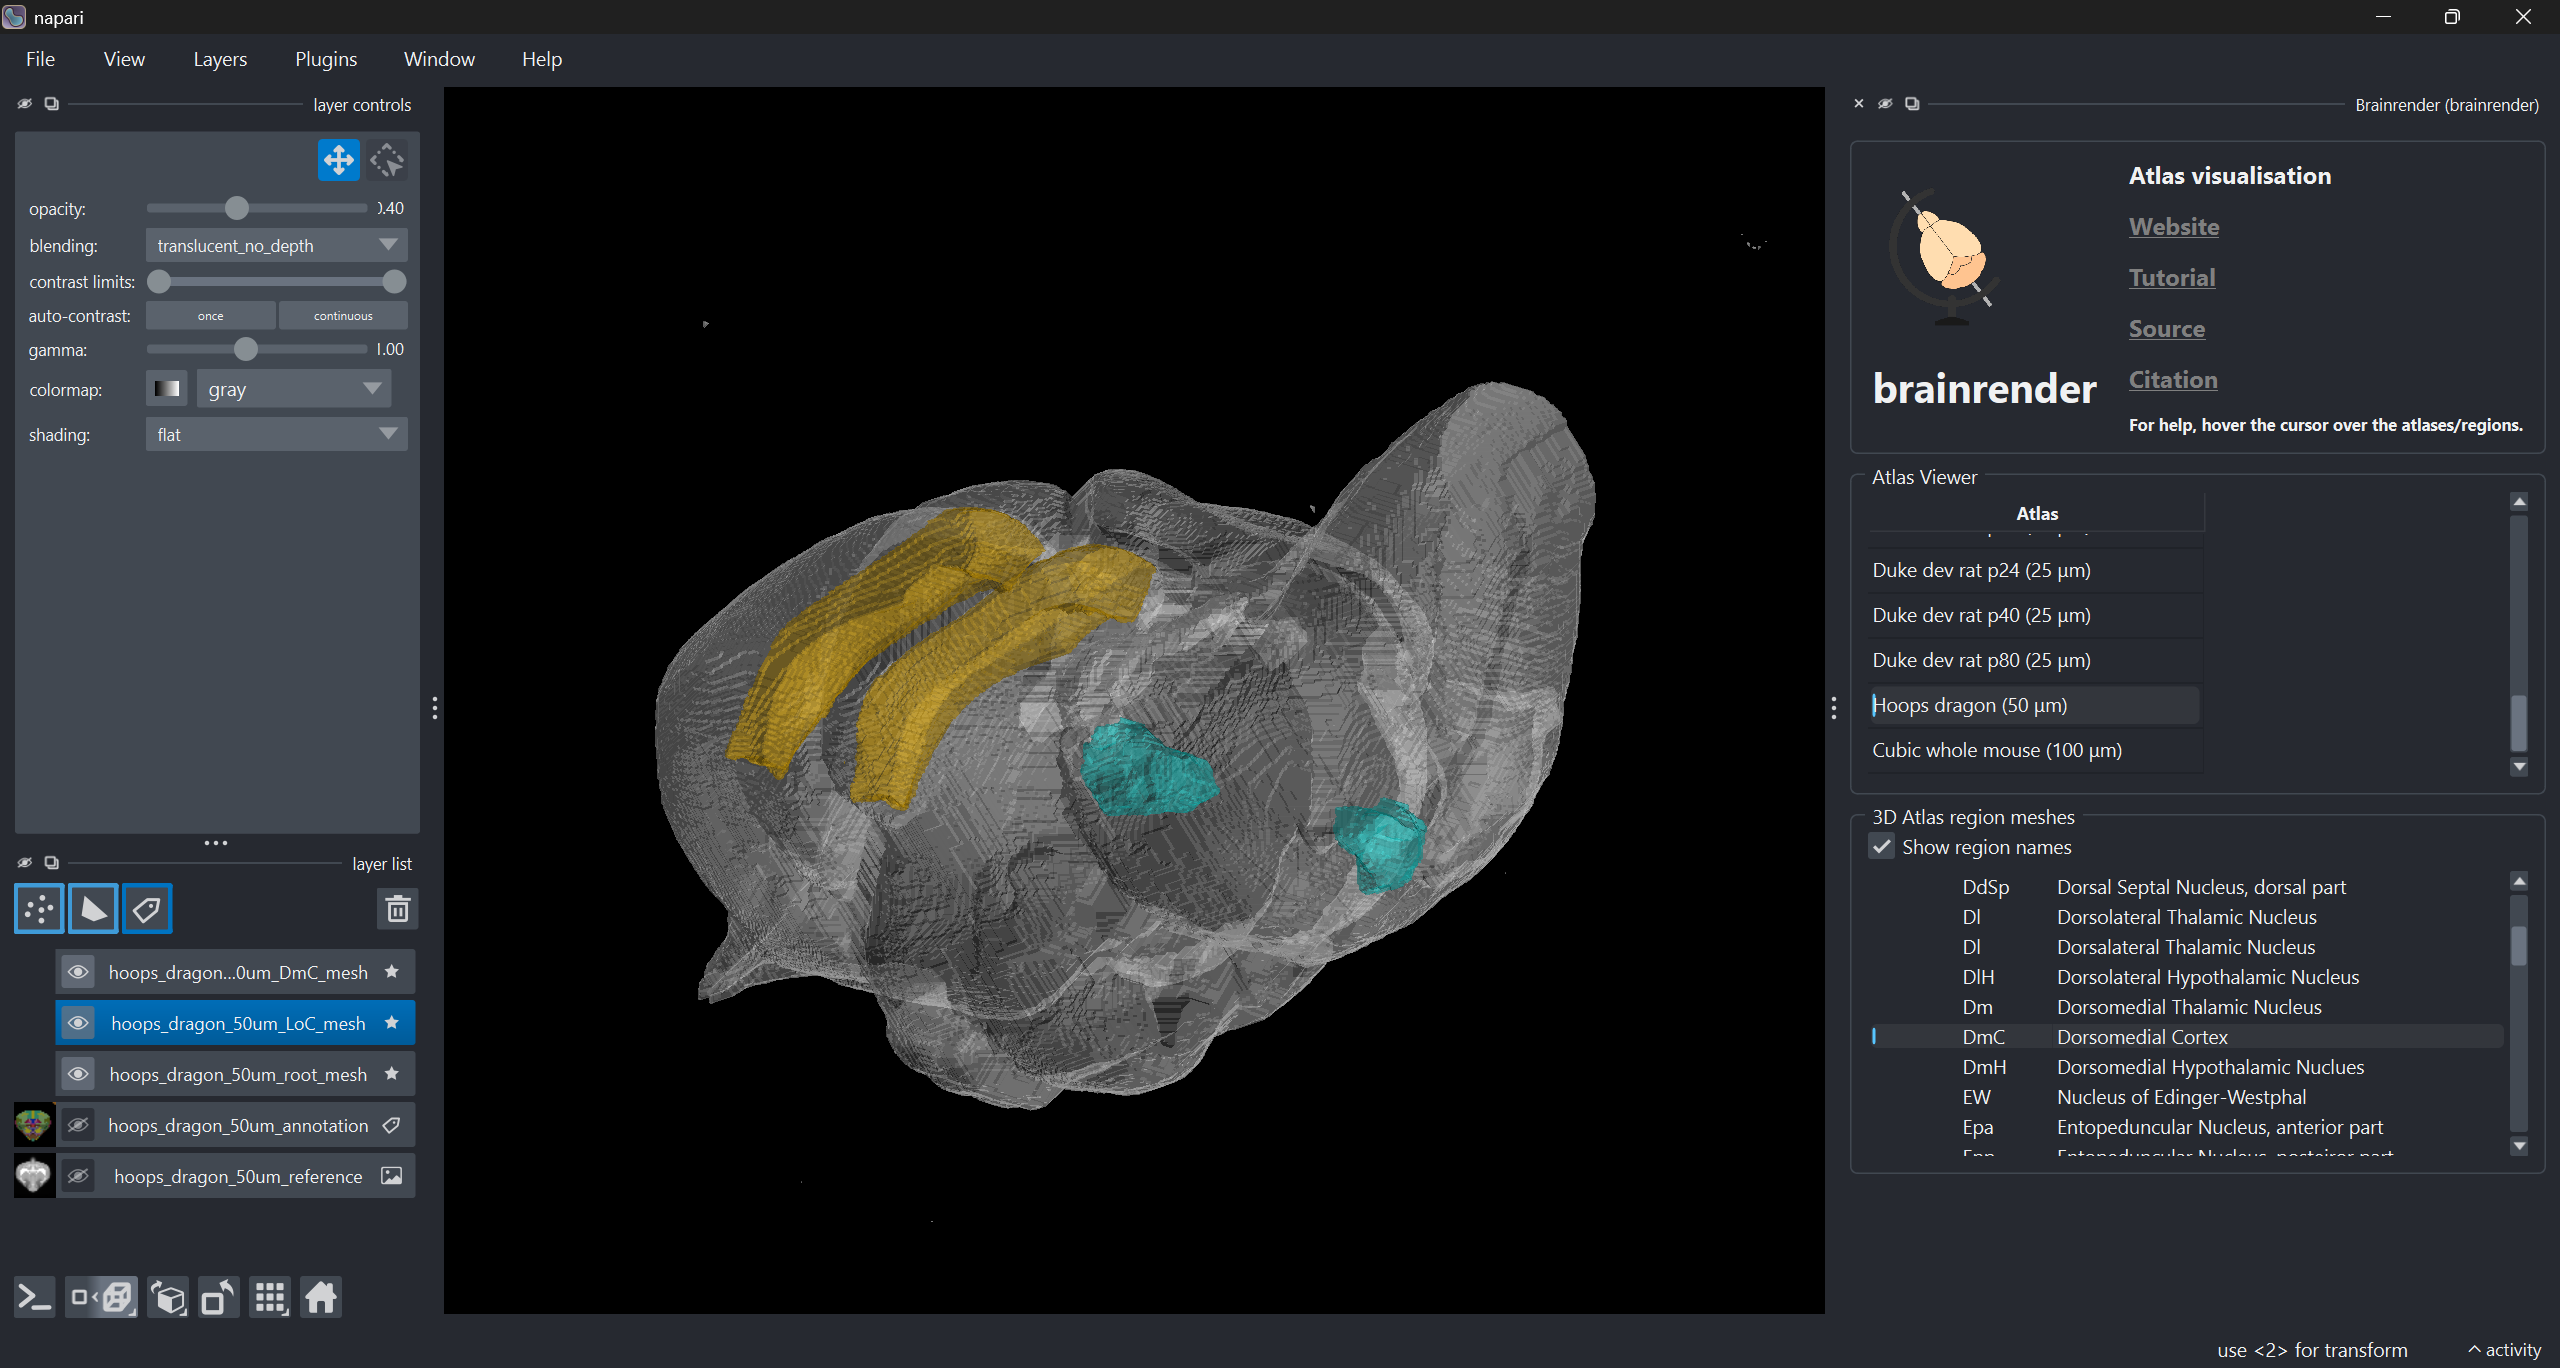This screenshot has width=2560, height=1368.
Task: Toggle grid mode view
Action: [x=270, y=1298]
